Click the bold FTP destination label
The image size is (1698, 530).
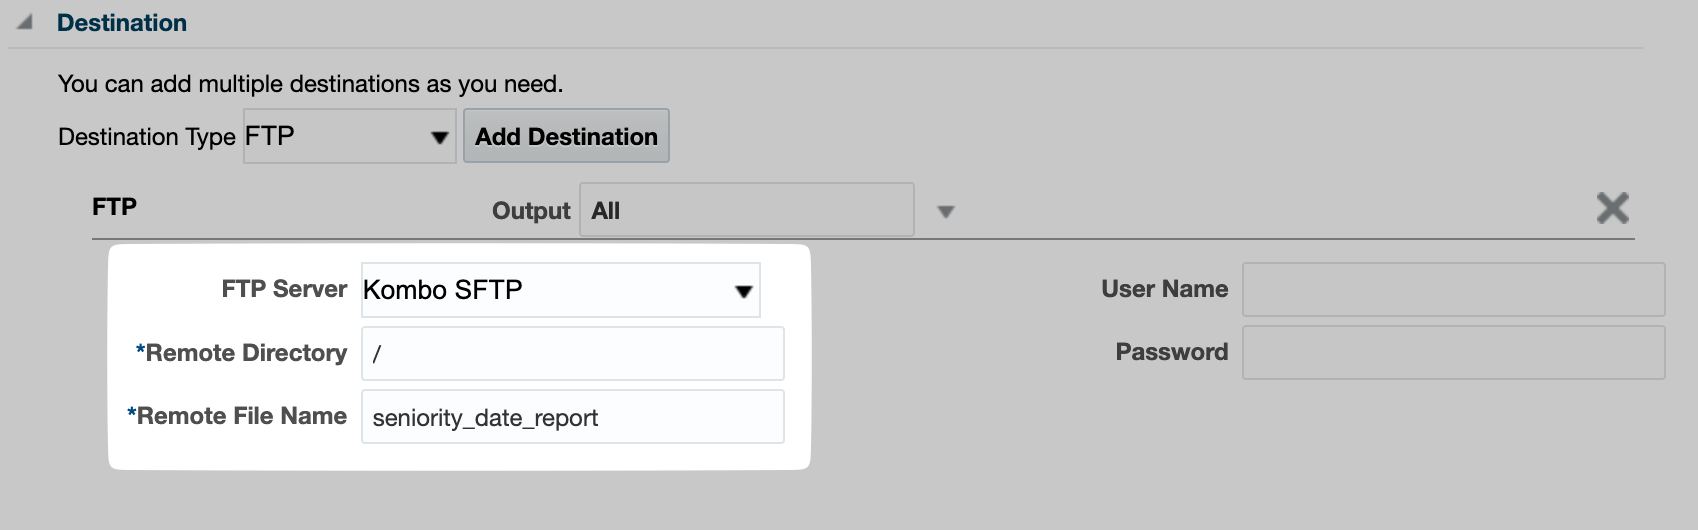114,207
